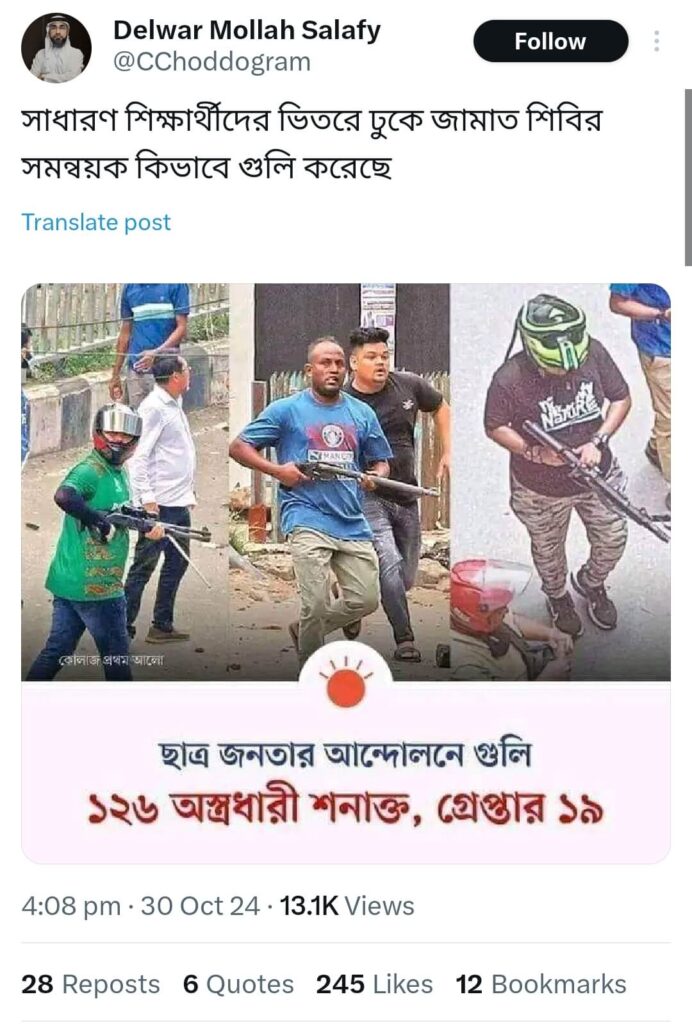Screen dimensions: 692x1024
Task: Click the vertical scrollbar on the right edge
Action: 687,176
